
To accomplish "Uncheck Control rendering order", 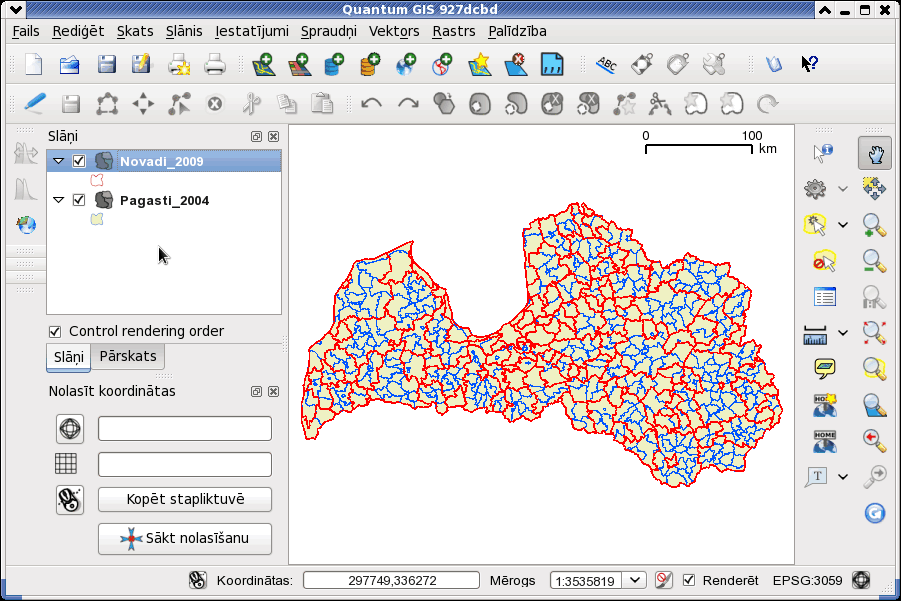I will (x=55, y=332).
